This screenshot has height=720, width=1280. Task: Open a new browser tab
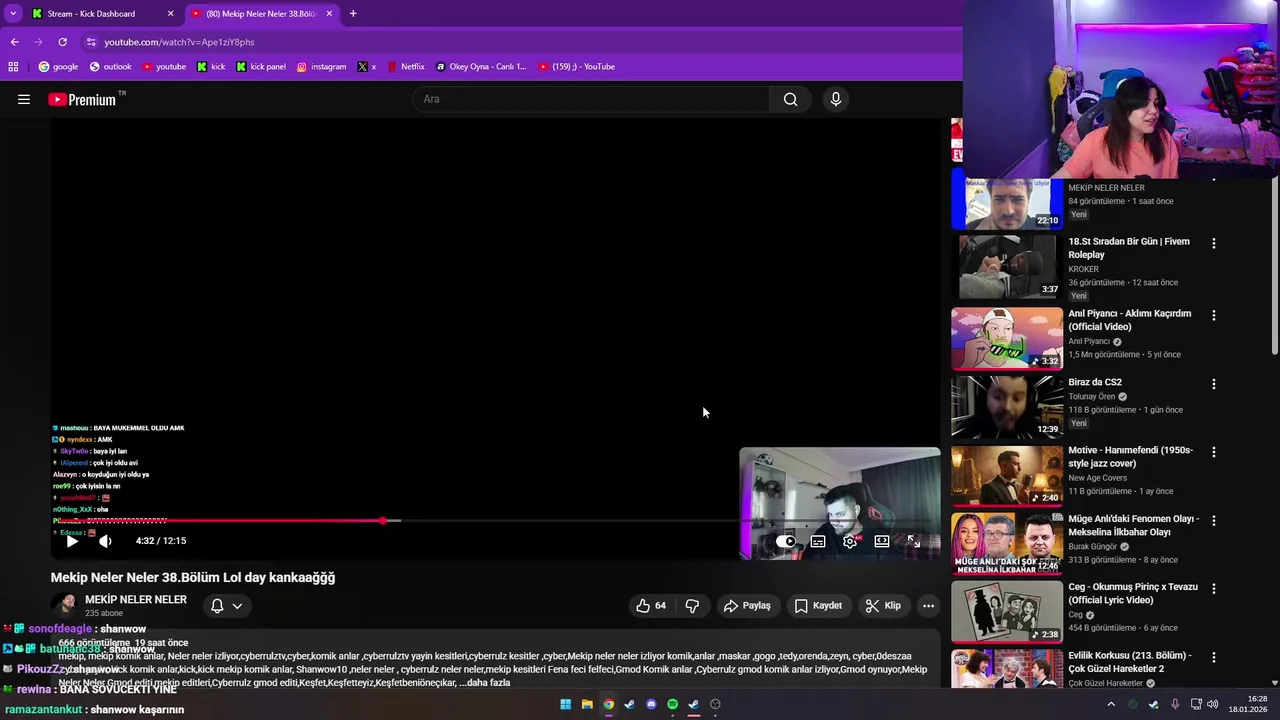point(353,14)
